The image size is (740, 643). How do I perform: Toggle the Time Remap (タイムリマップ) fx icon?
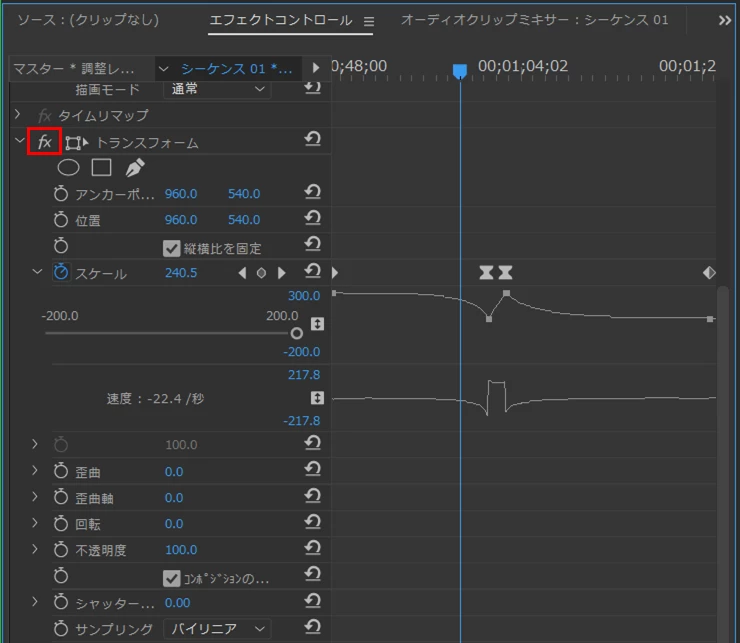[44, 116]
